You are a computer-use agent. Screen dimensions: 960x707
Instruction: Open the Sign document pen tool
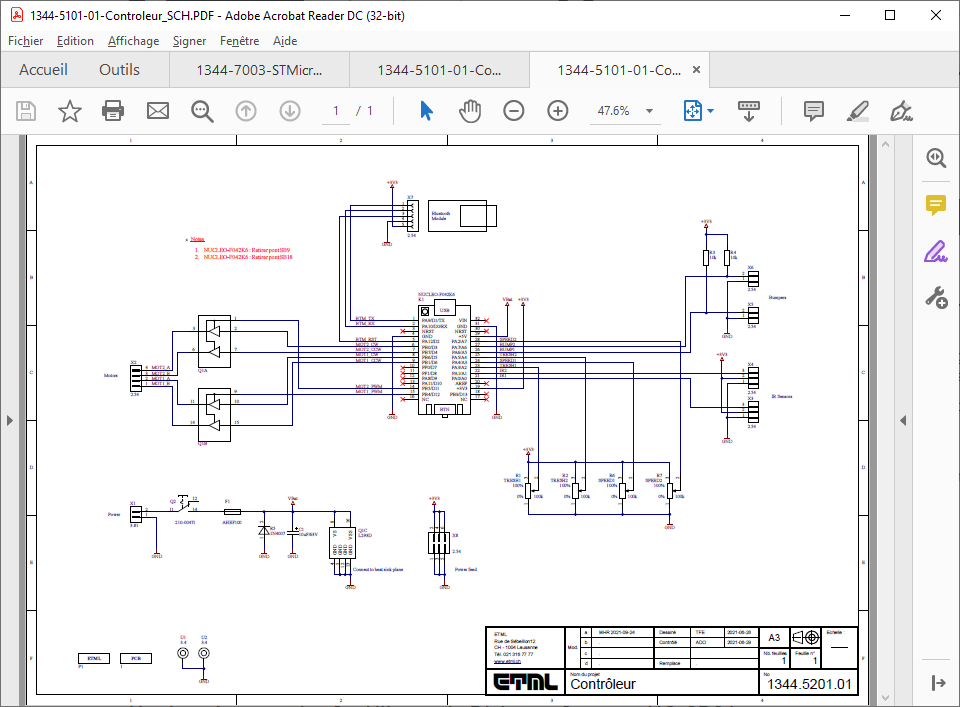[x=901, y=111]
